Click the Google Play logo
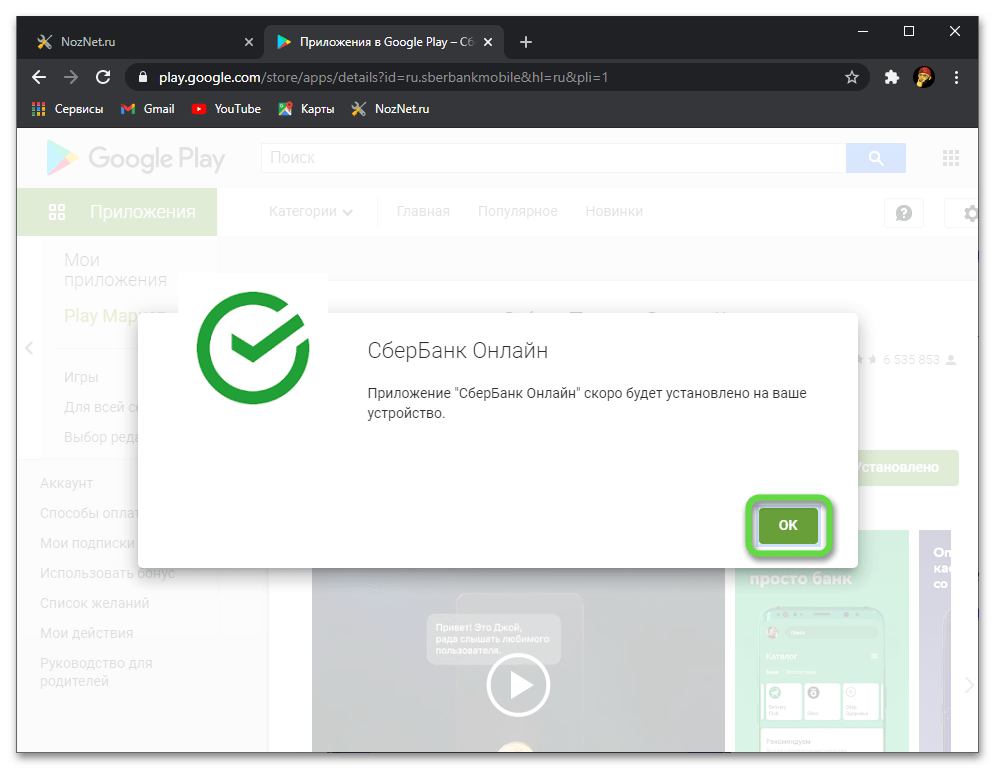 135,158
